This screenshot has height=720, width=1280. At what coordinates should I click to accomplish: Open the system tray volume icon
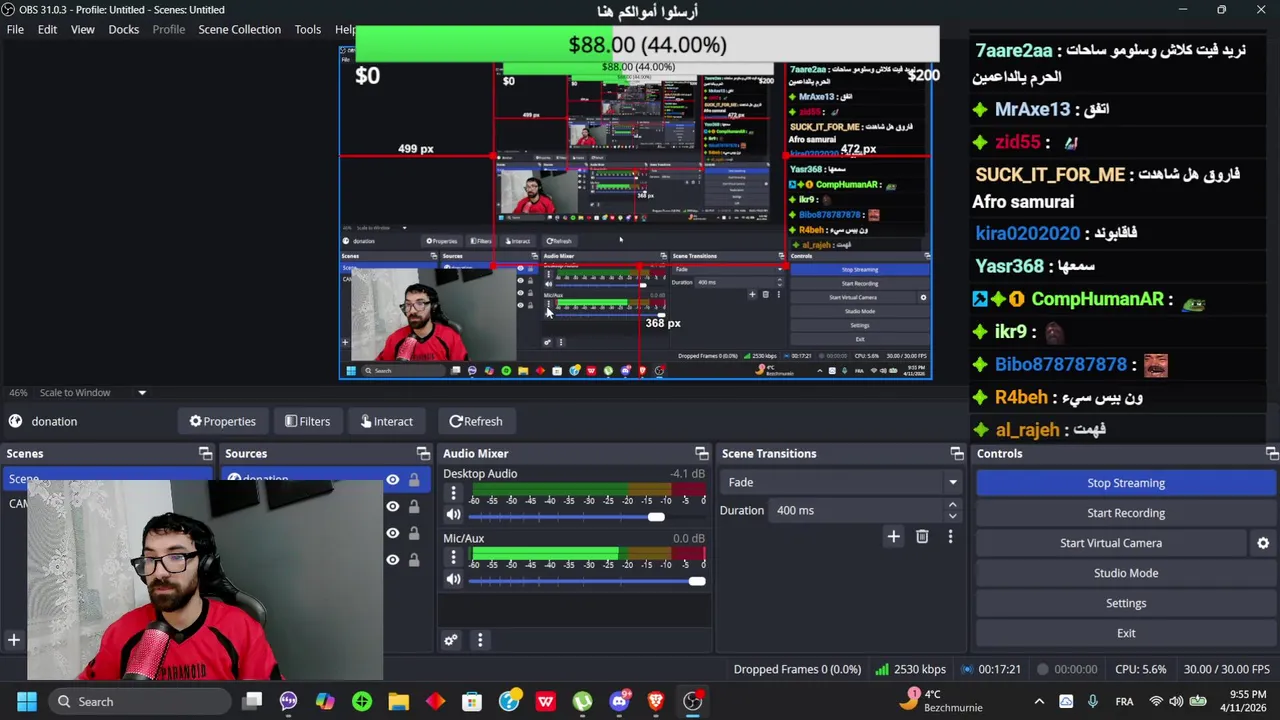[1176, 701]
